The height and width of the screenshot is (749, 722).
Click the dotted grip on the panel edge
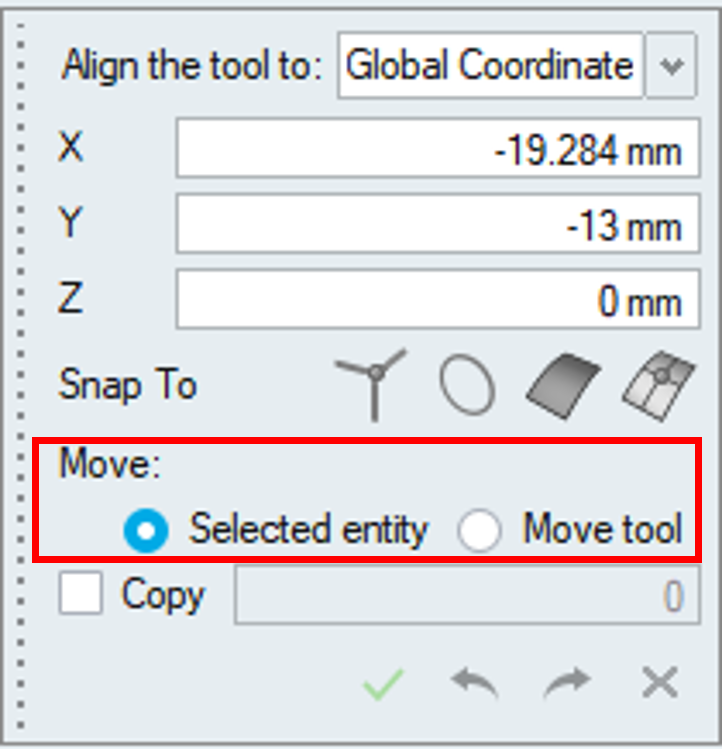[19, 380]
